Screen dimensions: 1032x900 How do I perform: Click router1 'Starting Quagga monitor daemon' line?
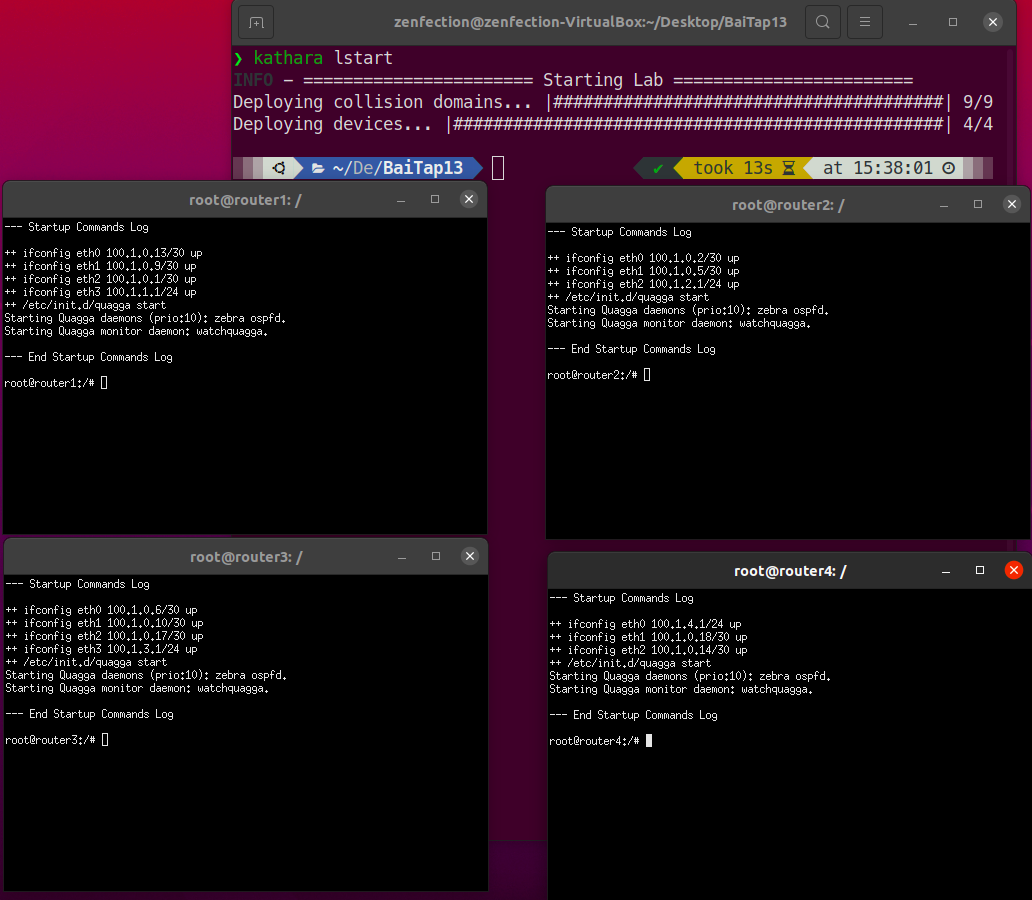coord(136,331)
